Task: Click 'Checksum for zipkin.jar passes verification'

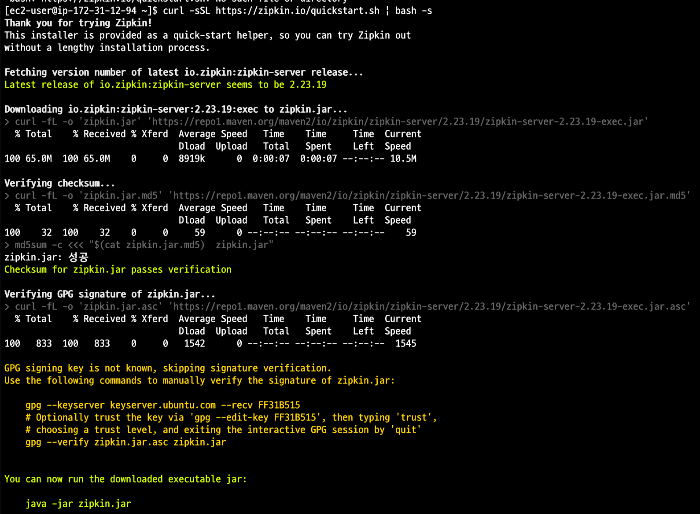Action: (x=118, y=270)
